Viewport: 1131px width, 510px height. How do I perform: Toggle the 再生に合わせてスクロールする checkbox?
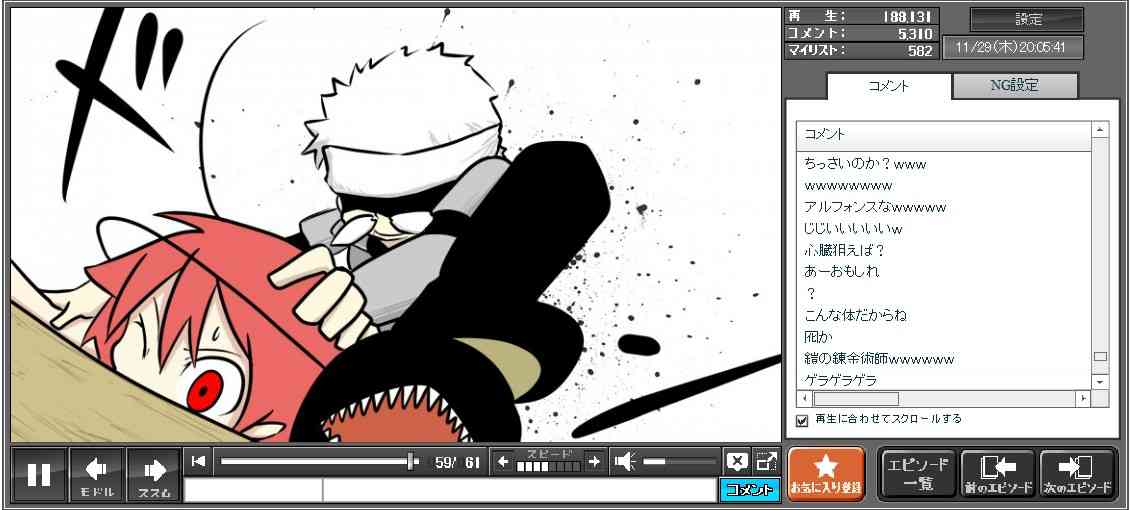pos(802,420)
